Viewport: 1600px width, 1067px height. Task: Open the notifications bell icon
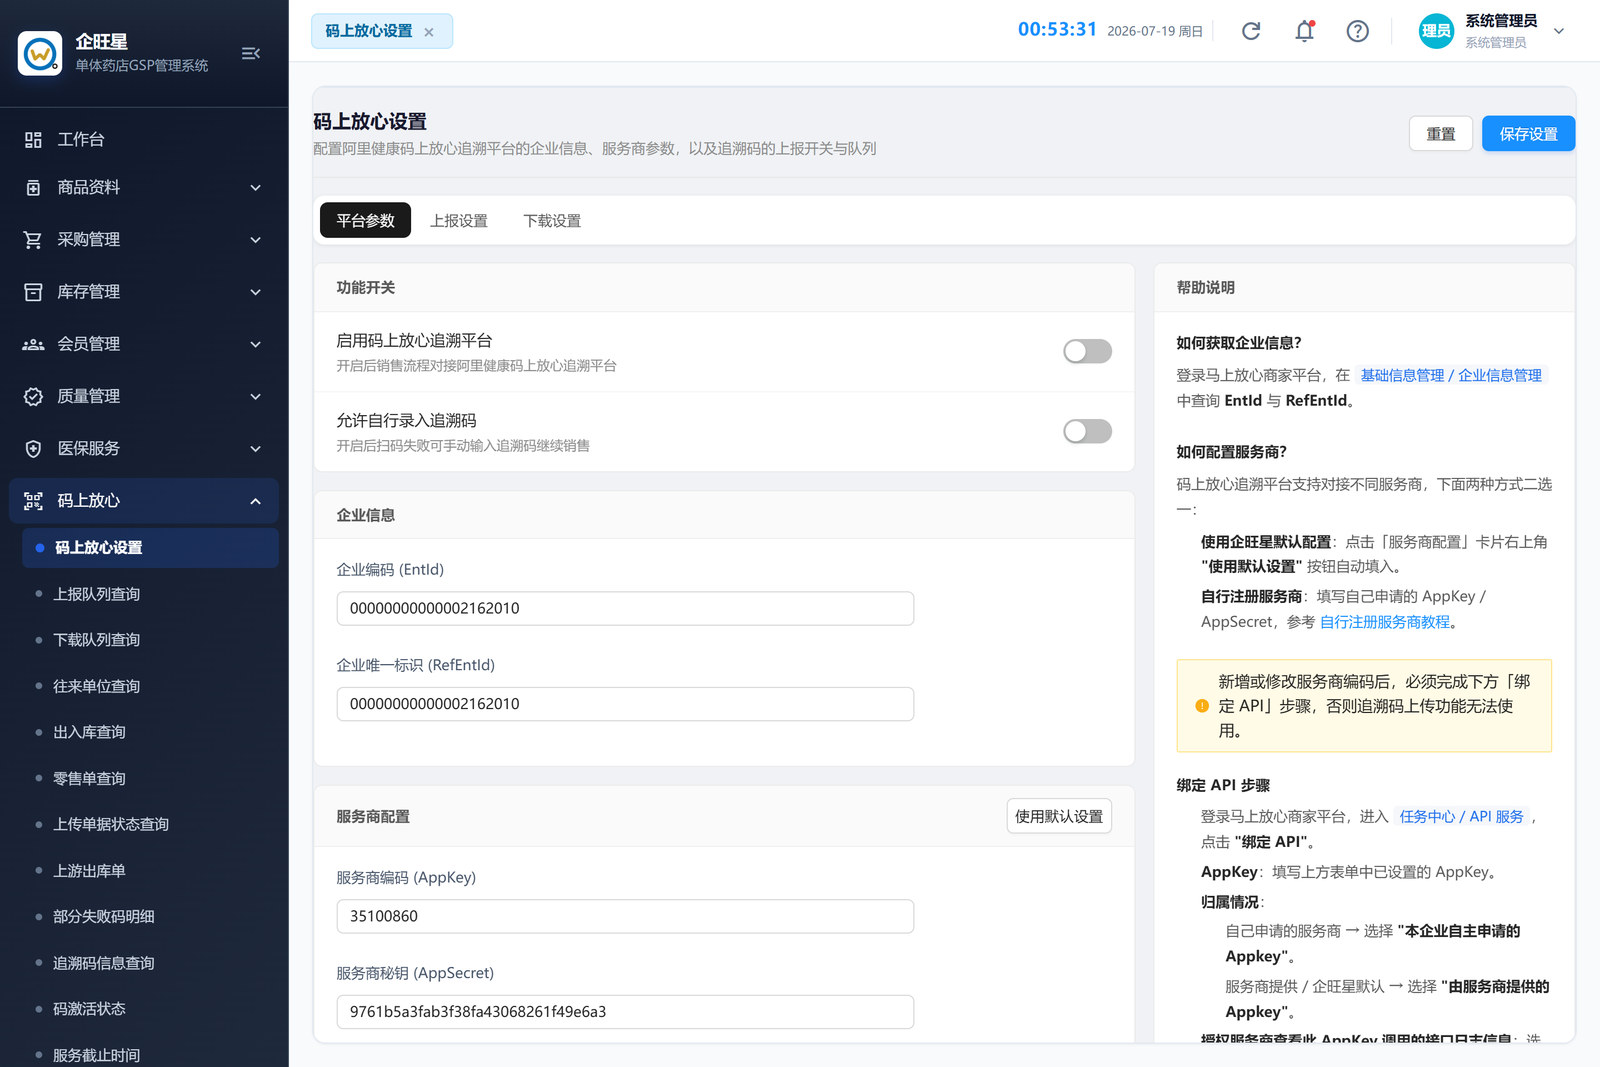pos(1305,31)
